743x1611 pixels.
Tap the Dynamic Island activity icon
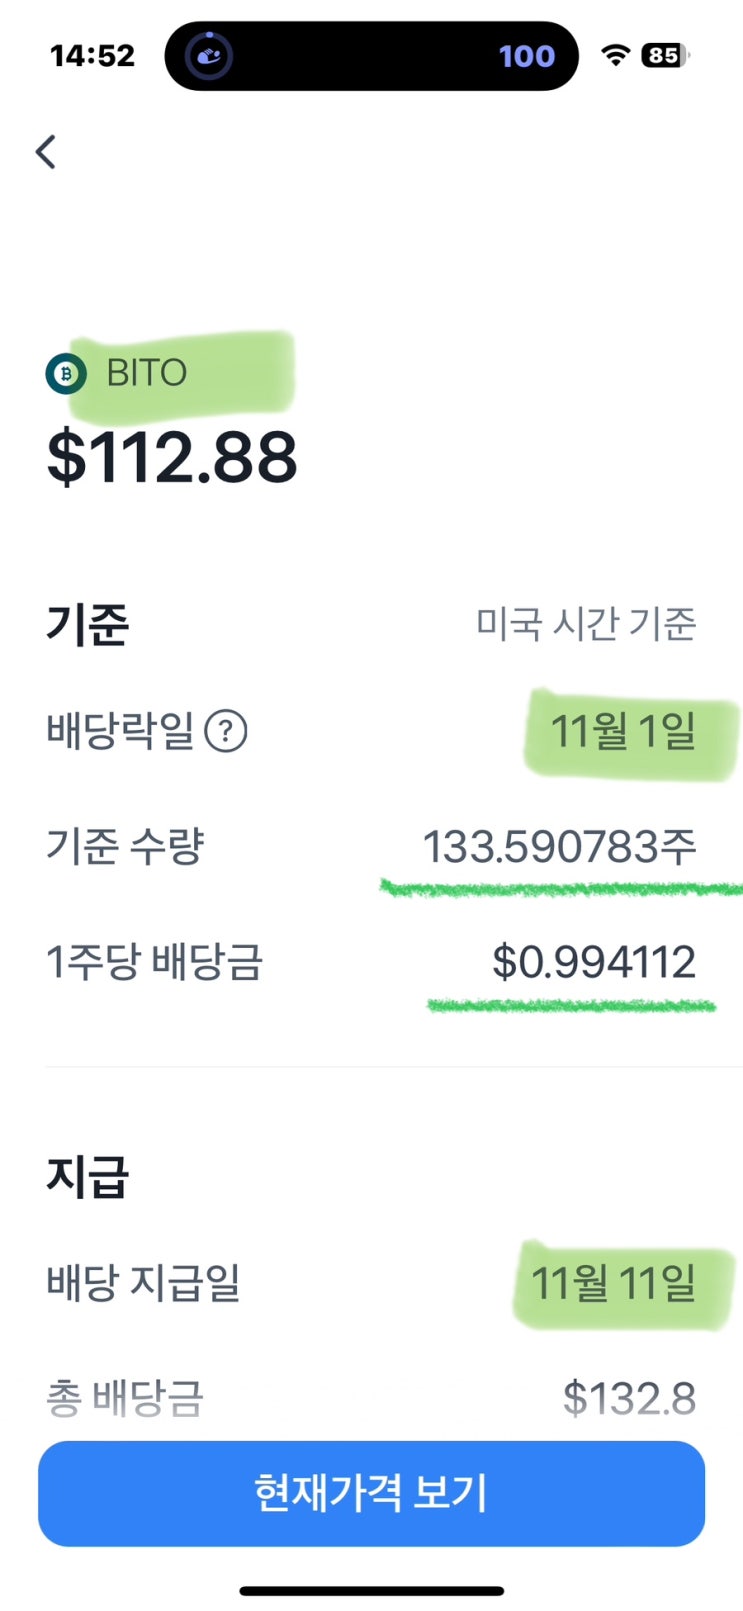click(x=209, y=56)
